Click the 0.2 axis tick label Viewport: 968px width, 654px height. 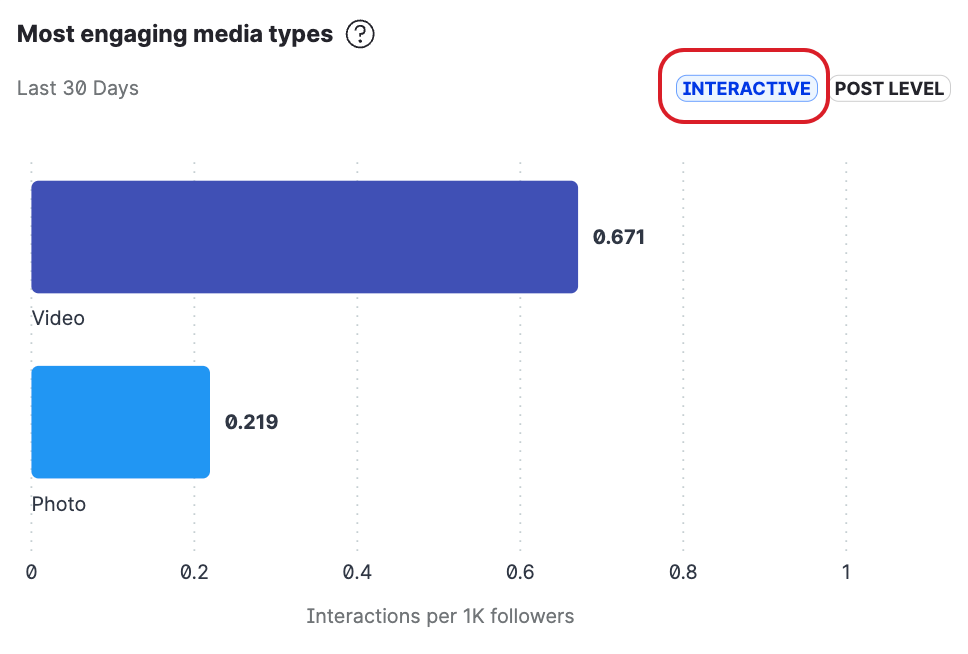(194, 573)
